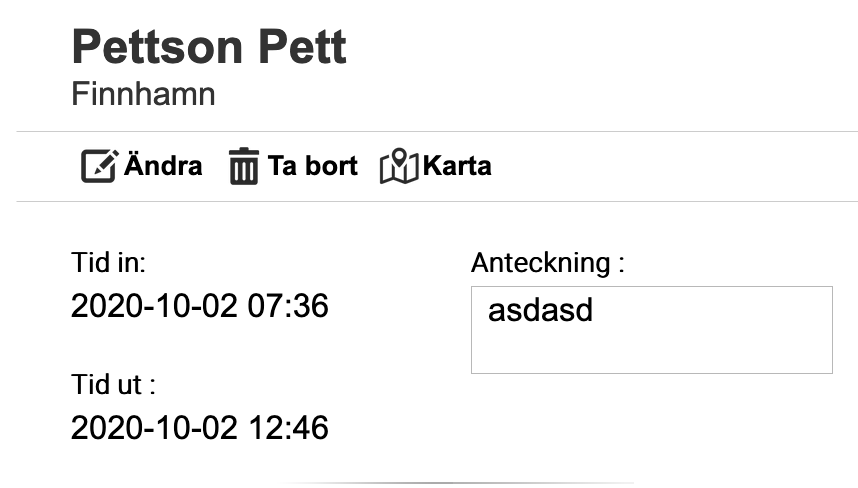Click the Tid in label

coord(109,263)
